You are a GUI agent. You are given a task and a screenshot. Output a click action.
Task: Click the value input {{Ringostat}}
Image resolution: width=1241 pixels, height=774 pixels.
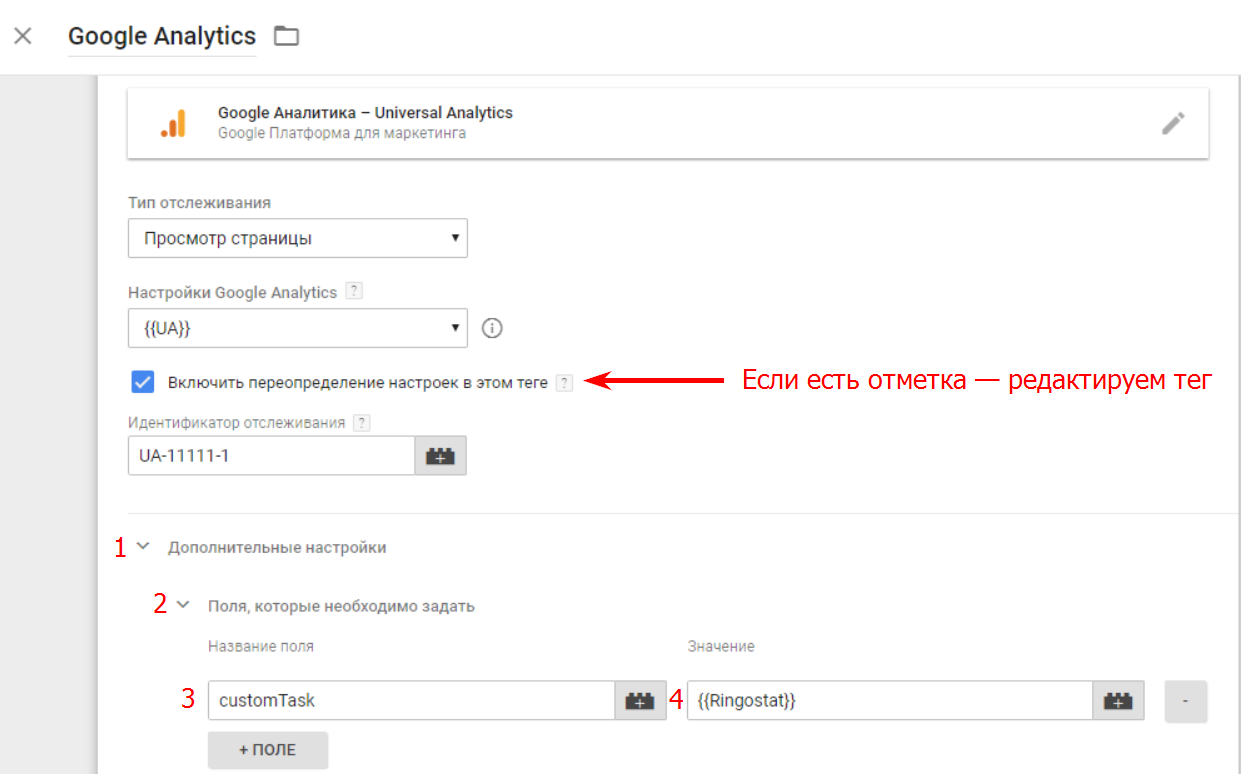pos(889,700)
